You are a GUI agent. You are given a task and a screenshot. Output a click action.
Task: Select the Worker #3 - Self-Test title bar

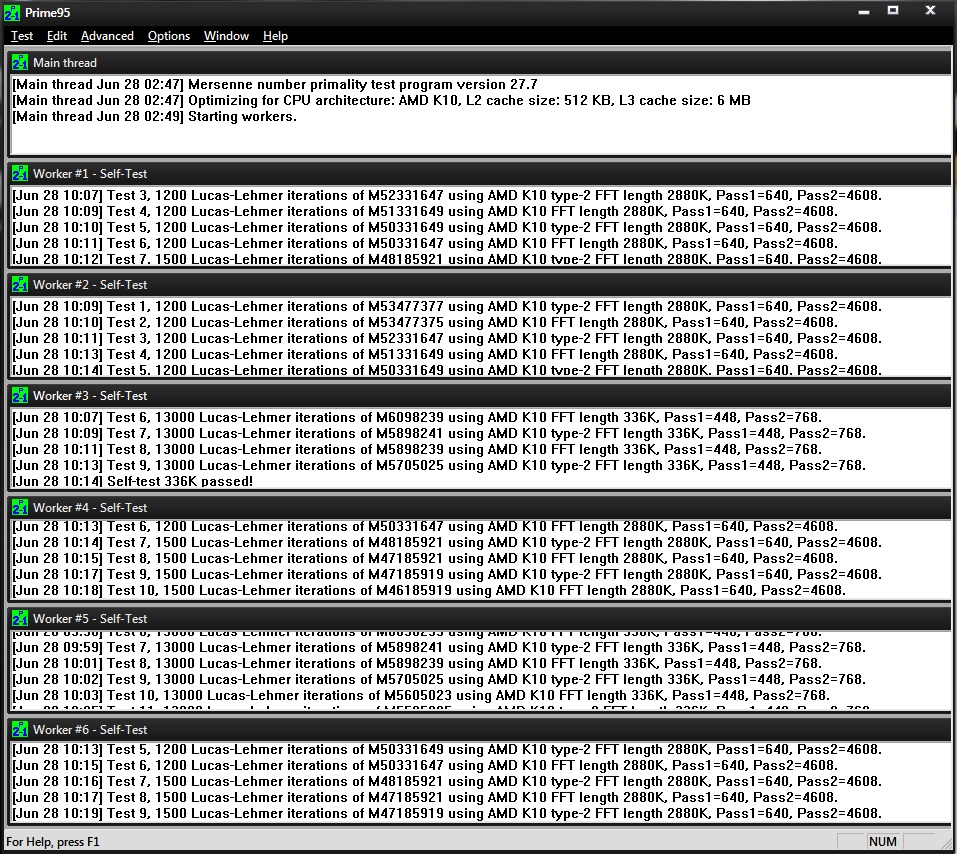pos(479,396)
